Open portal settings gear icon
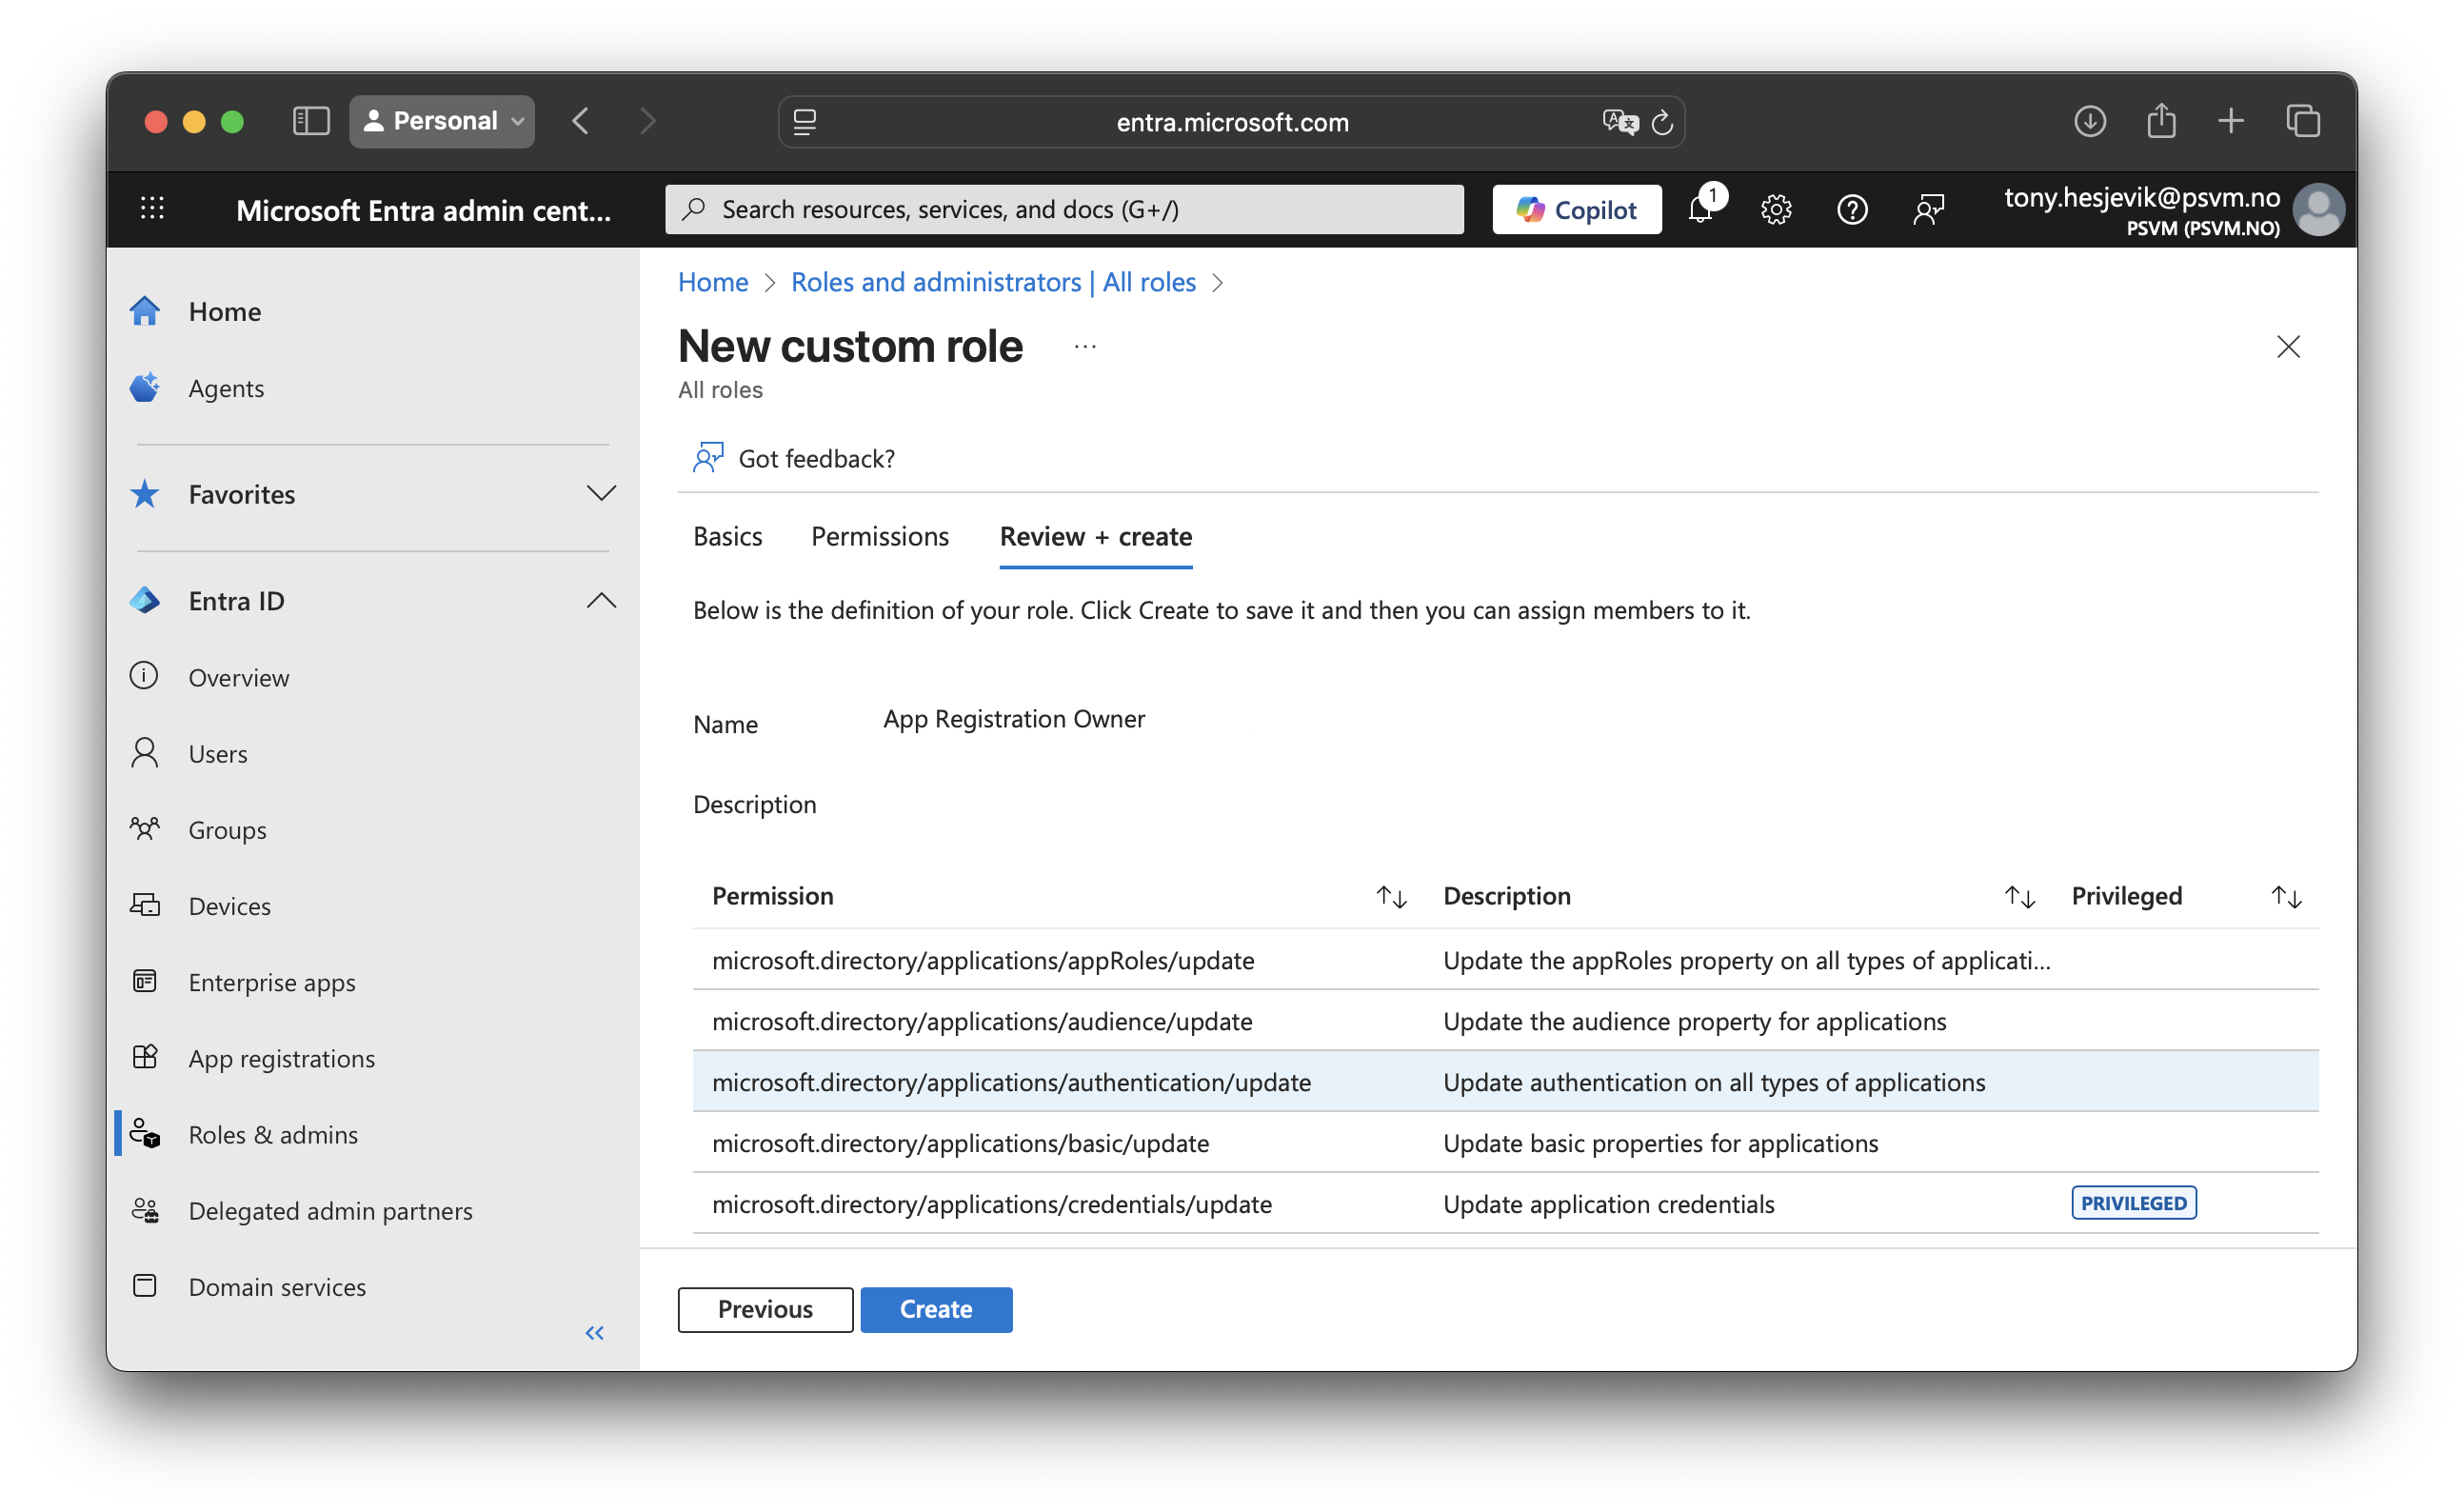Screen dimensions: 2464x1512 coord(1776,210)
